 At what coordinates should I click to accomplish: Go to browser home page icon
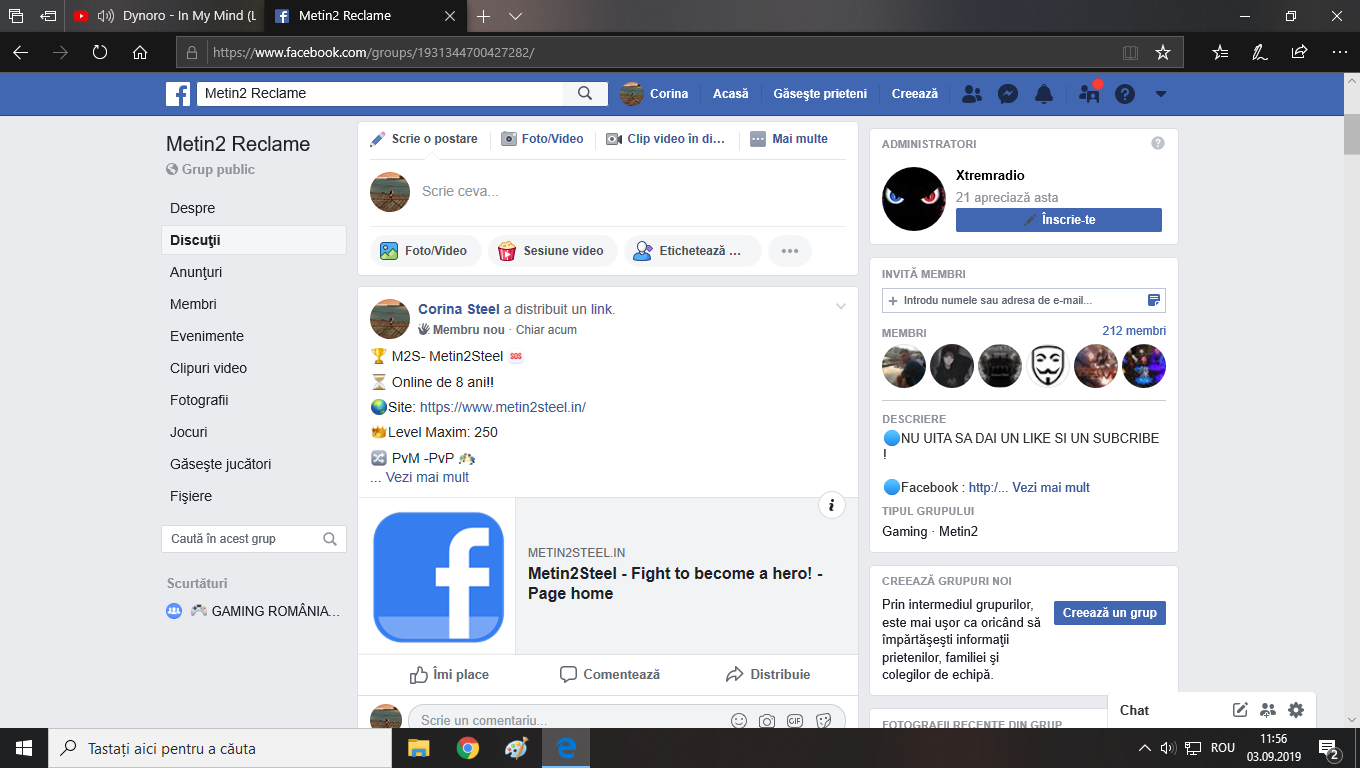[140, 52]
